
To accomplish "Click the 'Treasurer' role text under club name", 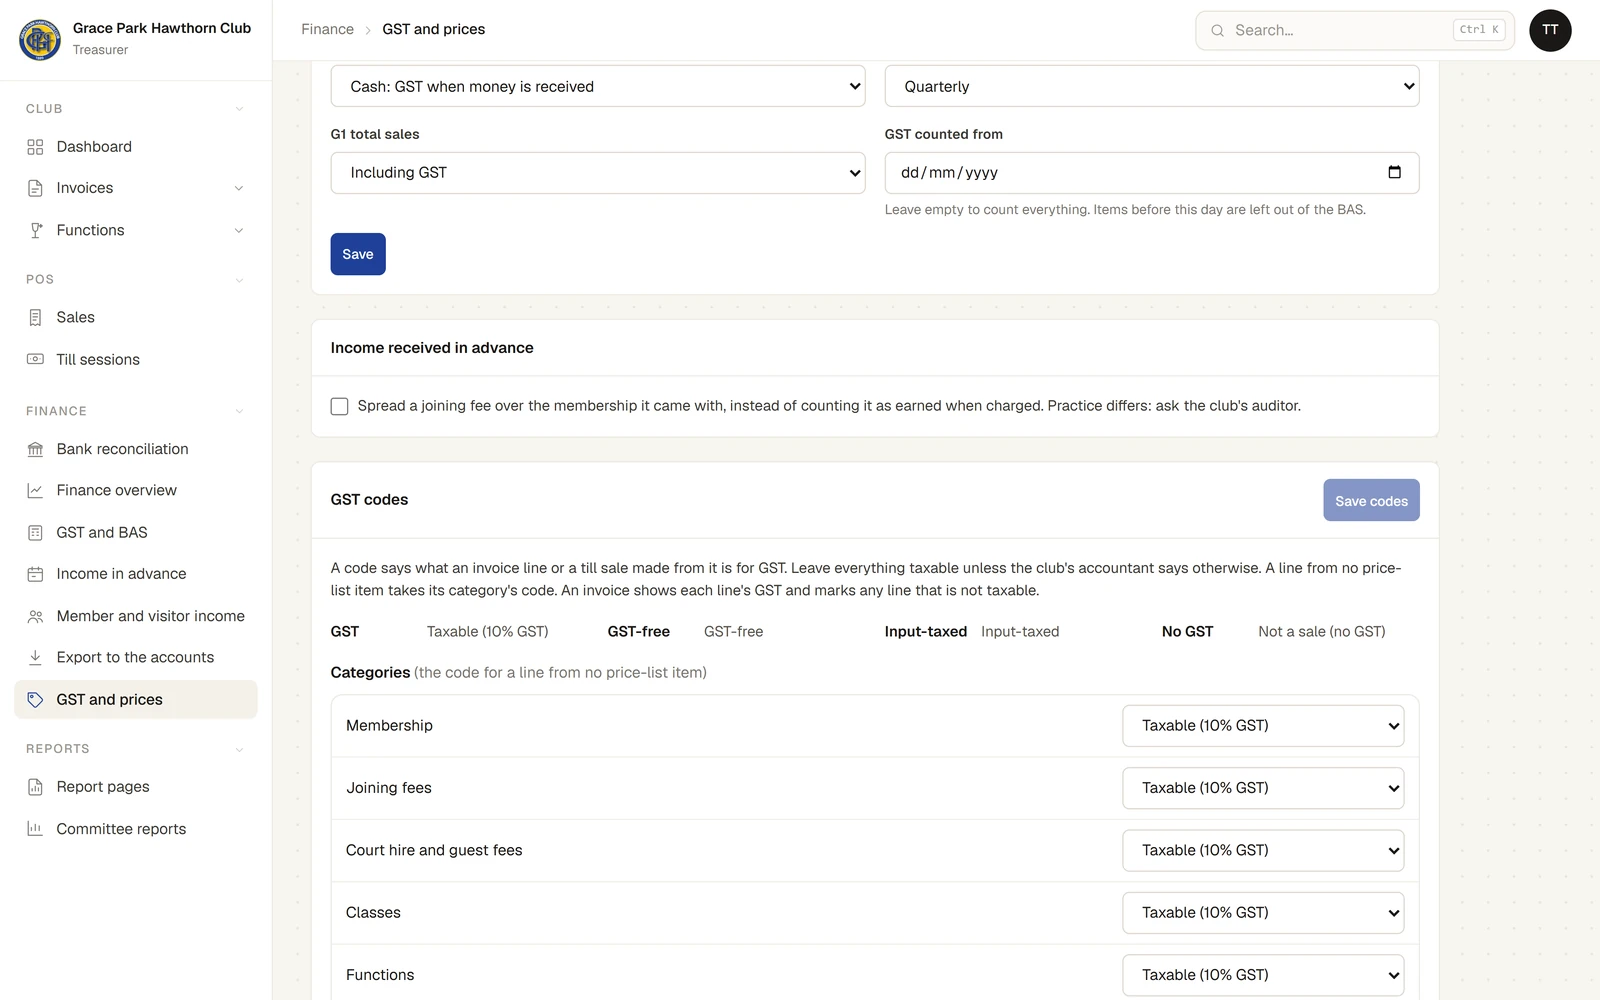I will click(100, 50).
